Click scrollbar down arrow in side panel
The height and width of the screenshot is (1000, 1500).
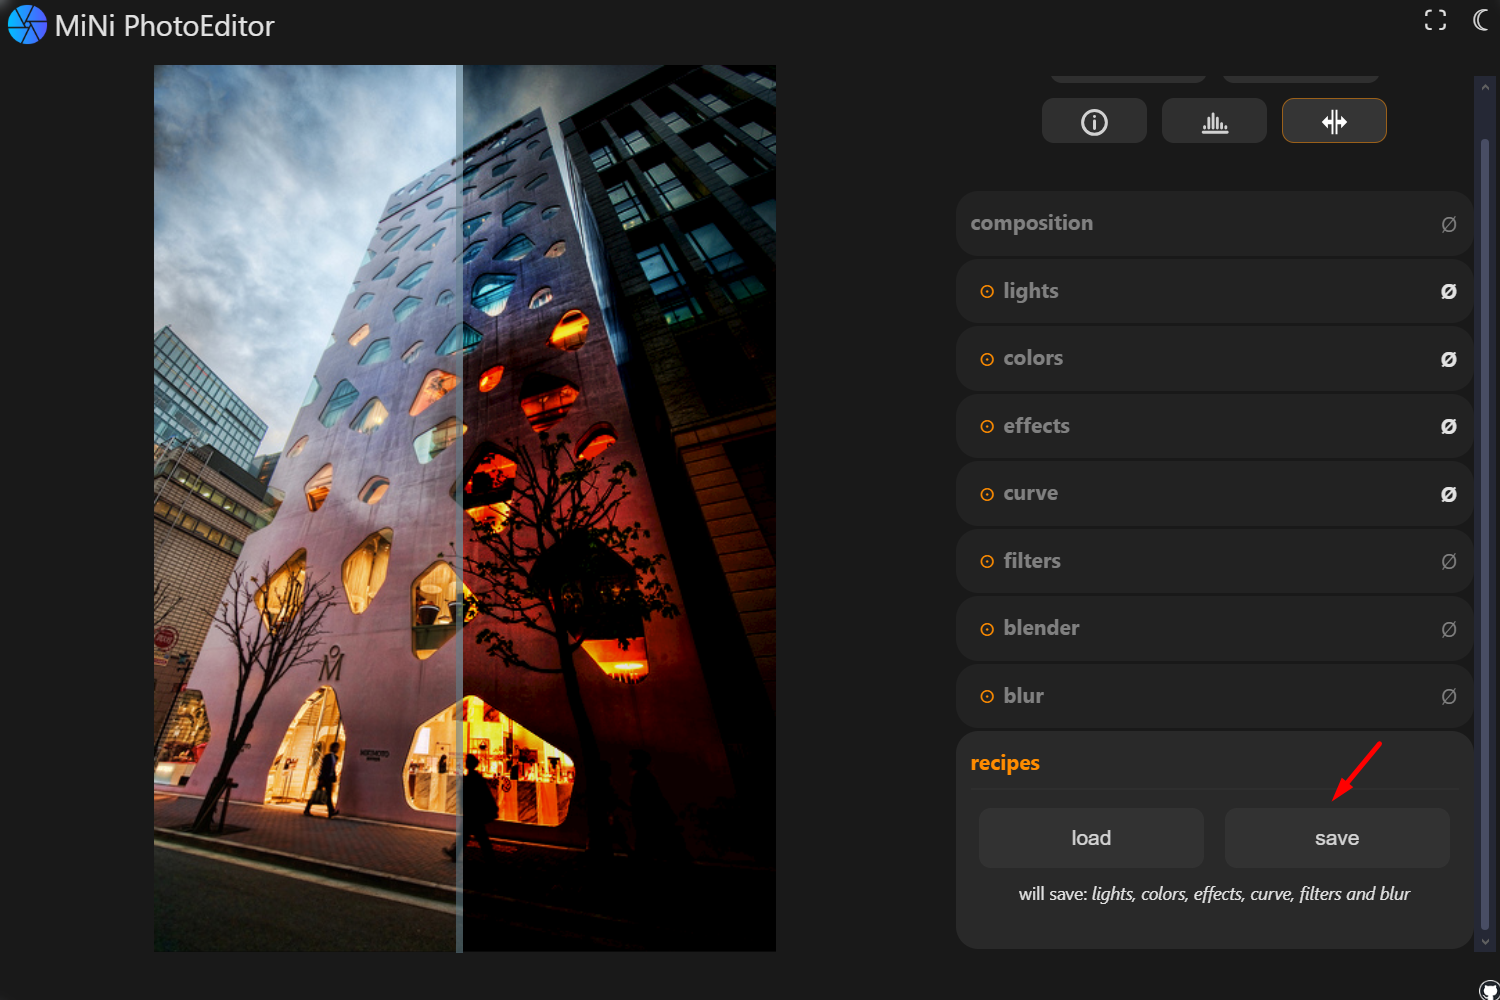1485,942
